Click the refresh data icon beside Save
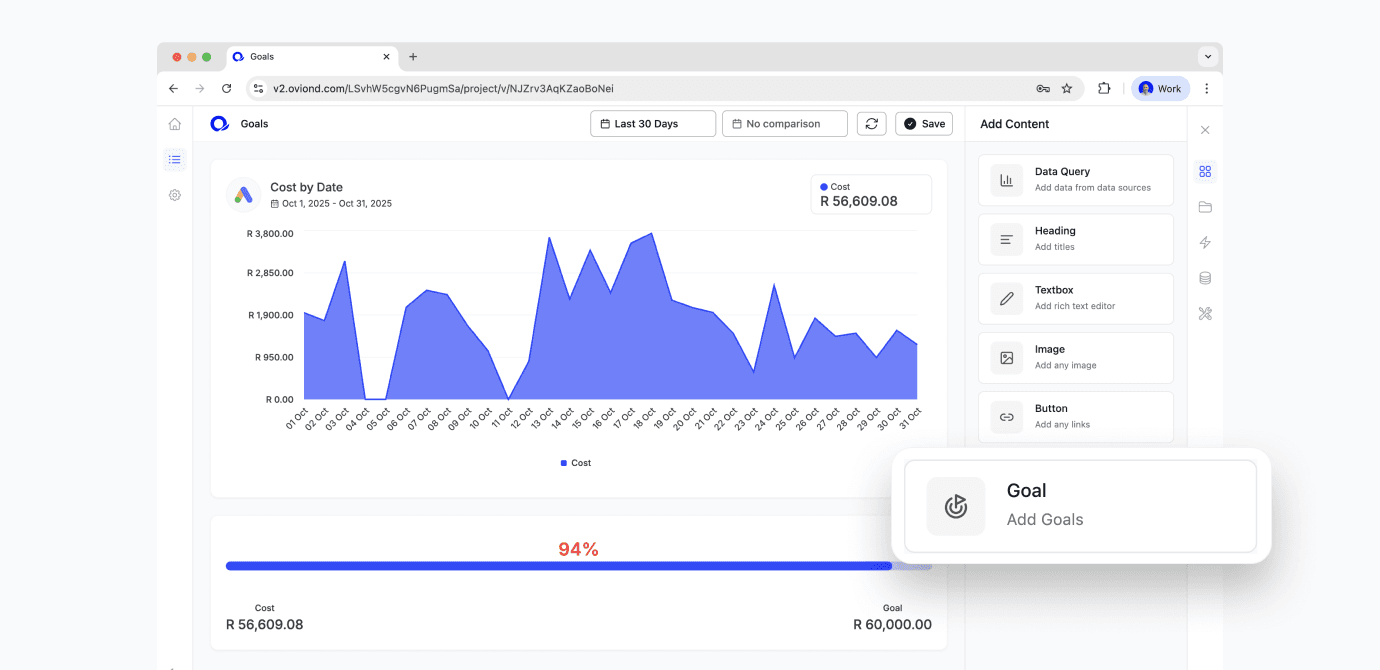The height and width of the screenshot is (670, 1380). [871, 123]
